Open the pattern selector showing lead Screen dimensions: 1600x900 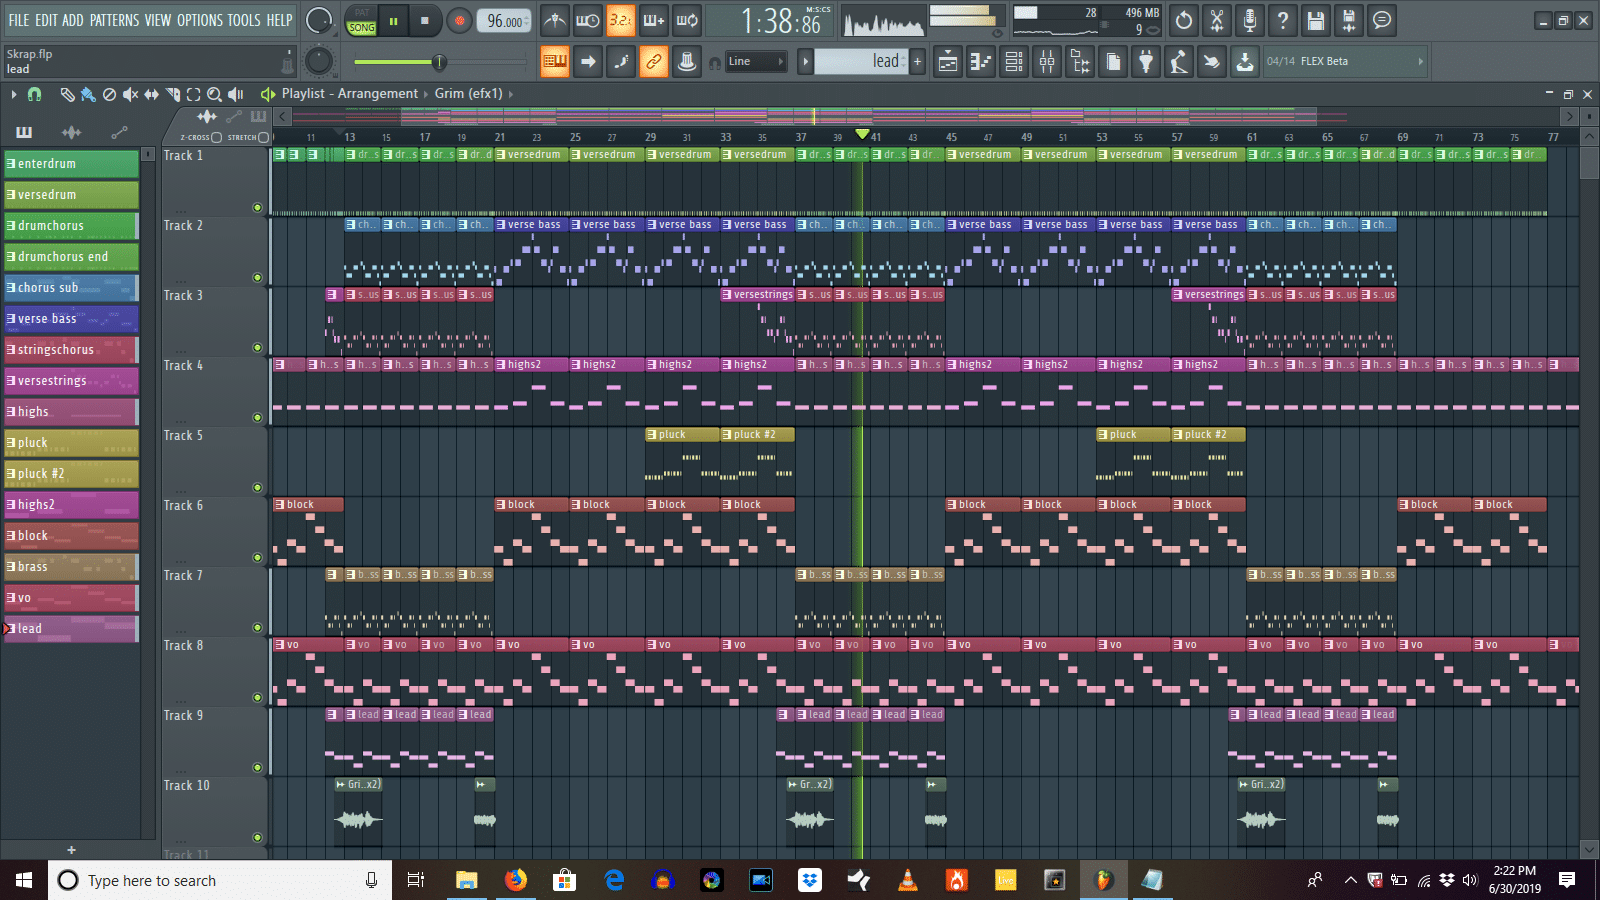tap(861, 62)
